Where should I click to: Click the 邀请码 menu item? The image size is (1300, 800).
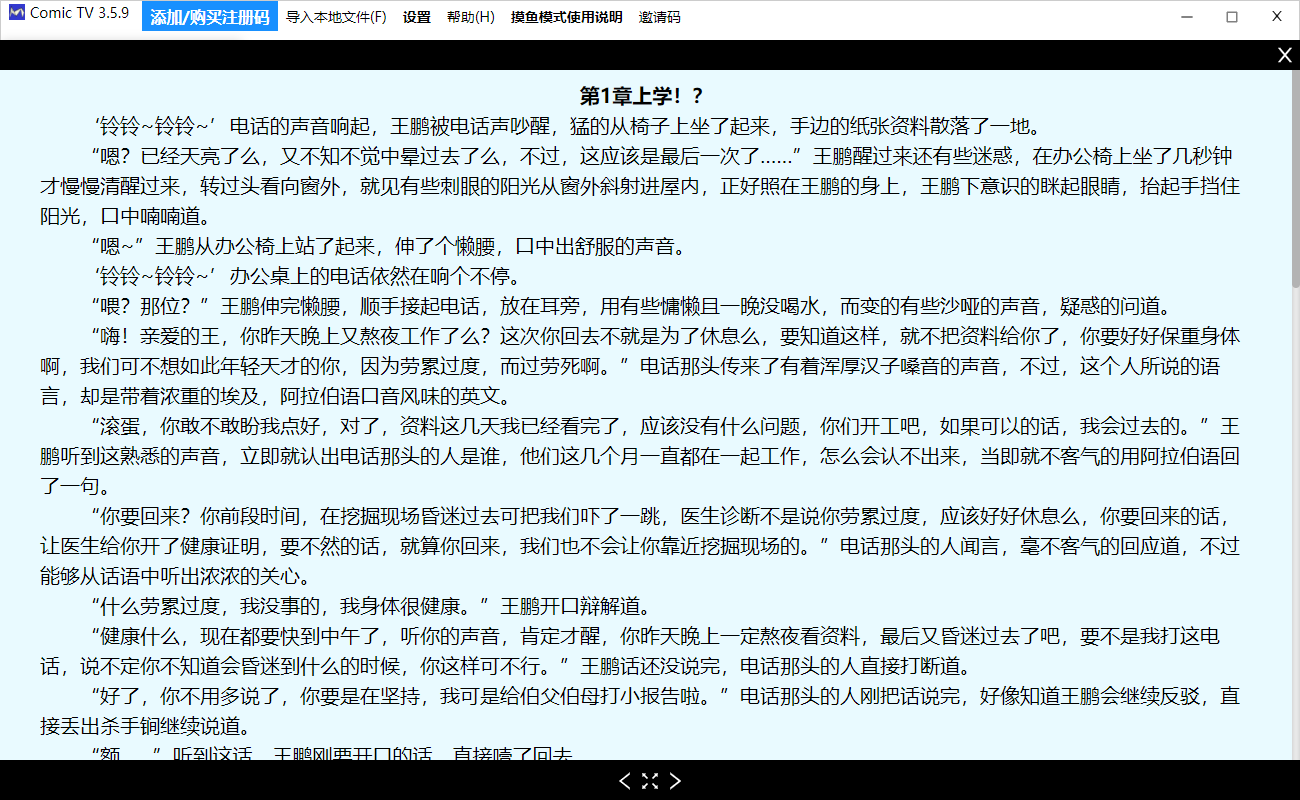660,17
